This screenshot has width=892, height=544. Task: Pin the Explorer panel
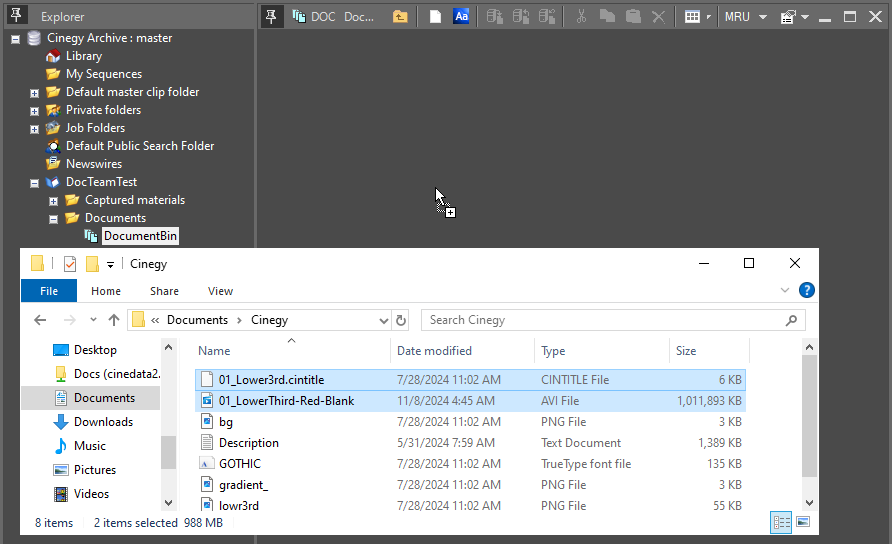[x=17, y=17]
